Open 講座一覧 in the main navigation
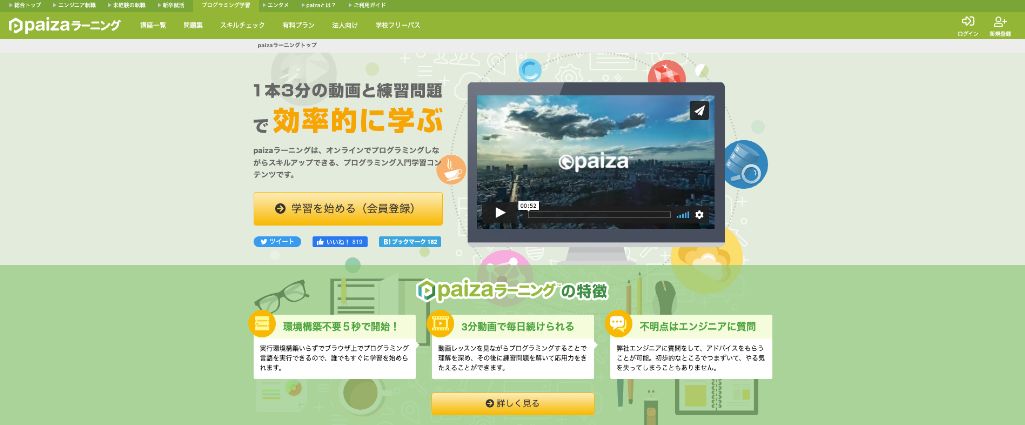 pos(153,26)
